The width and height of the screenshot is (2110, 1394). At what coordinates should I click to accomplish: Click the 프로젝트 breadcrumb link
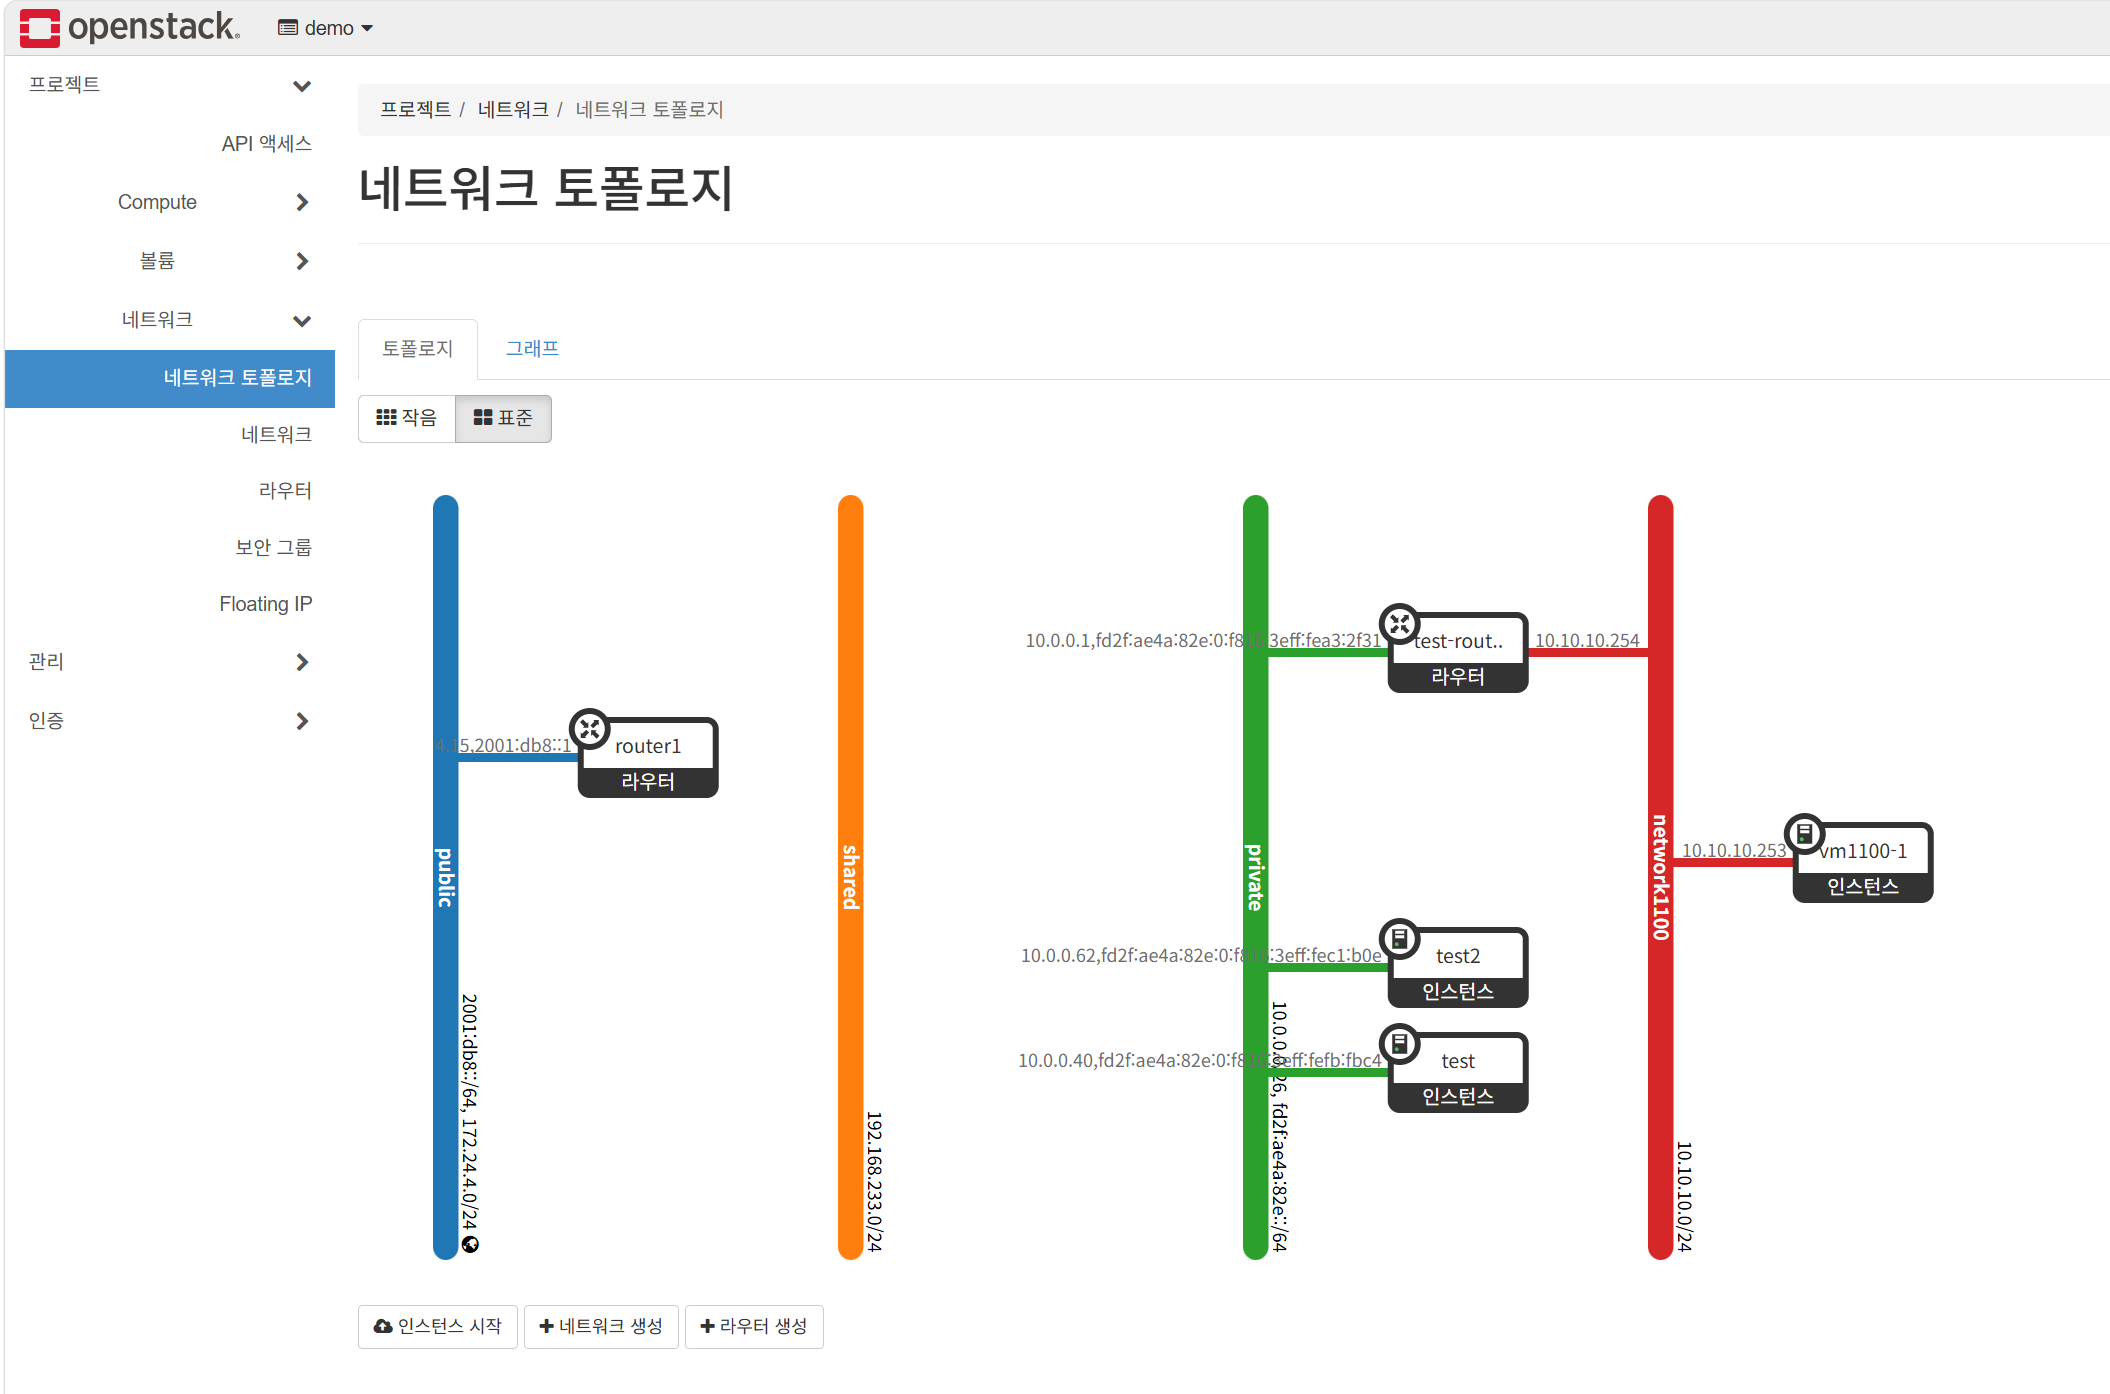tap(415, 109)
